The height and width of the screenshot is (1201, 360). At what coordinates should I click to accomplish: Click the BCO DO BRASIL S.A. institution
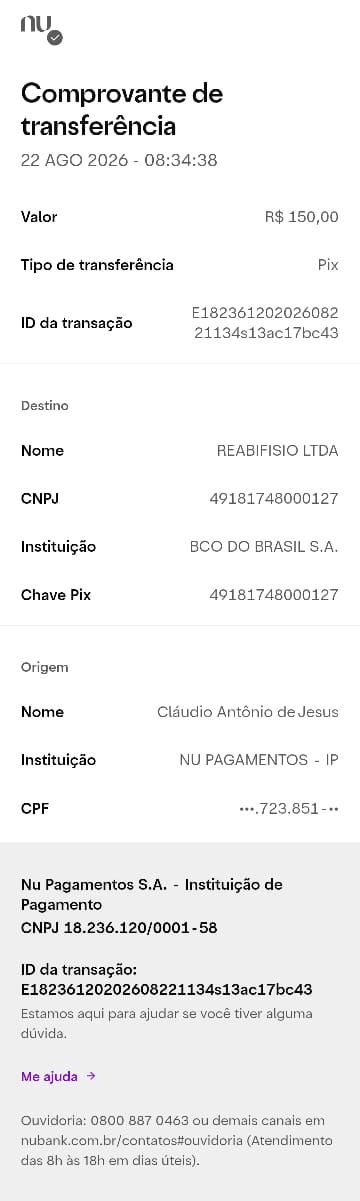point(264,547)
